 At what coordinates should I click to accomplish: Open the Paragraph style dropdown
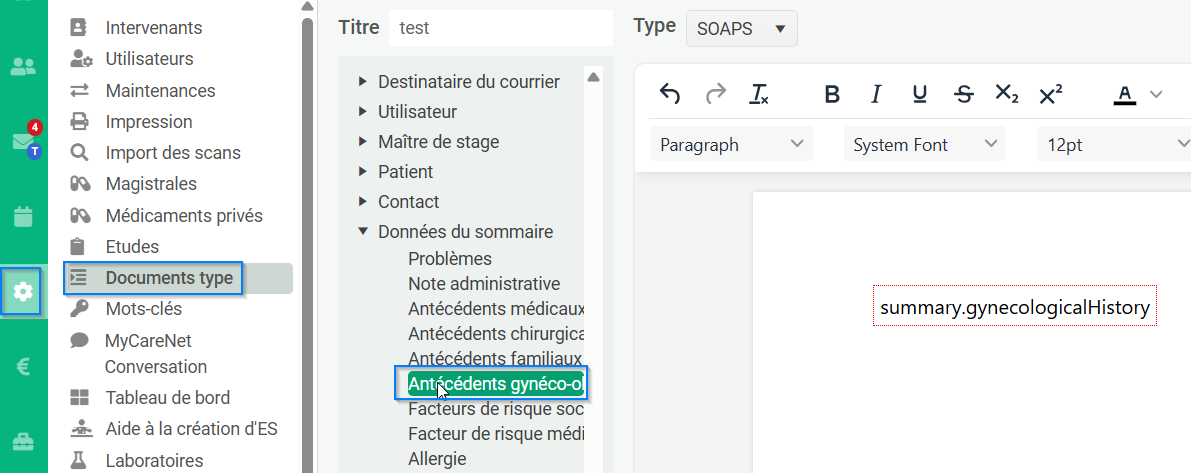coord(731,144)
